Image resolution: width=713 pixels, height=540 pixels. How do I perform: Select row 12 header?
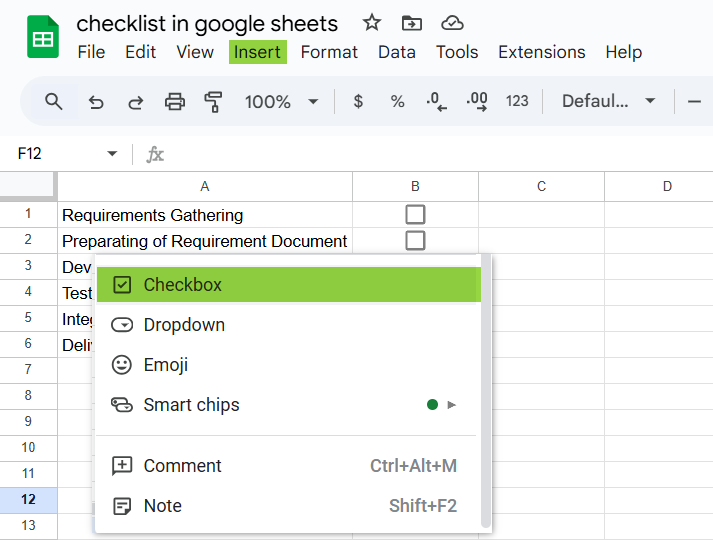point(28,500)
